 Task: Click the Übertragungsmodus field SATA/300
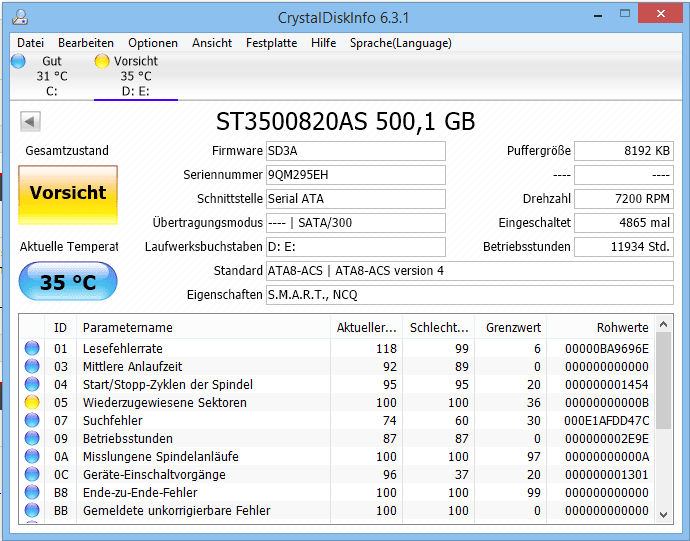(356, 223)
